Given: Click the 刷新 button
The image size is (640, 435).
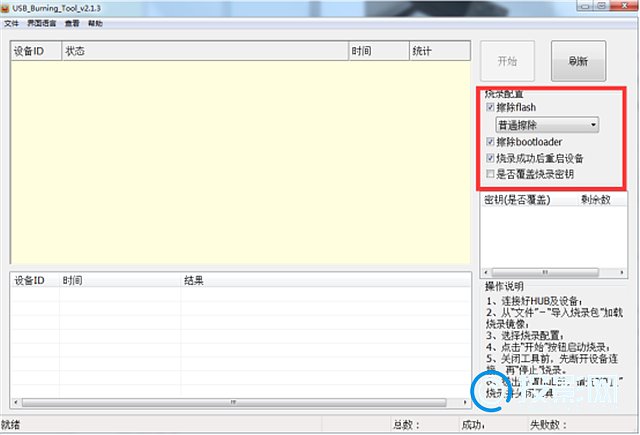Looking at the screenshot, I should pyautogui.click(x=578, y=61).
